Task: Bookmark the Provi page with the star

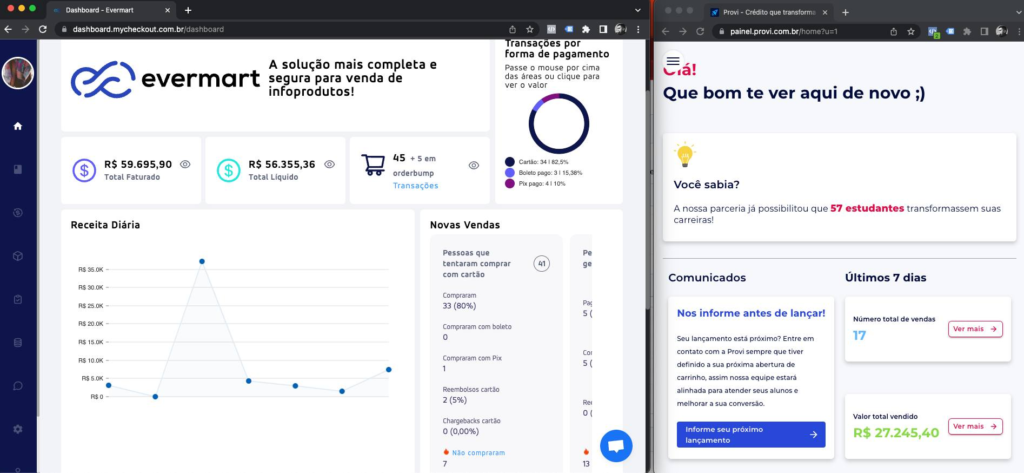Action: tap(911, 31)
